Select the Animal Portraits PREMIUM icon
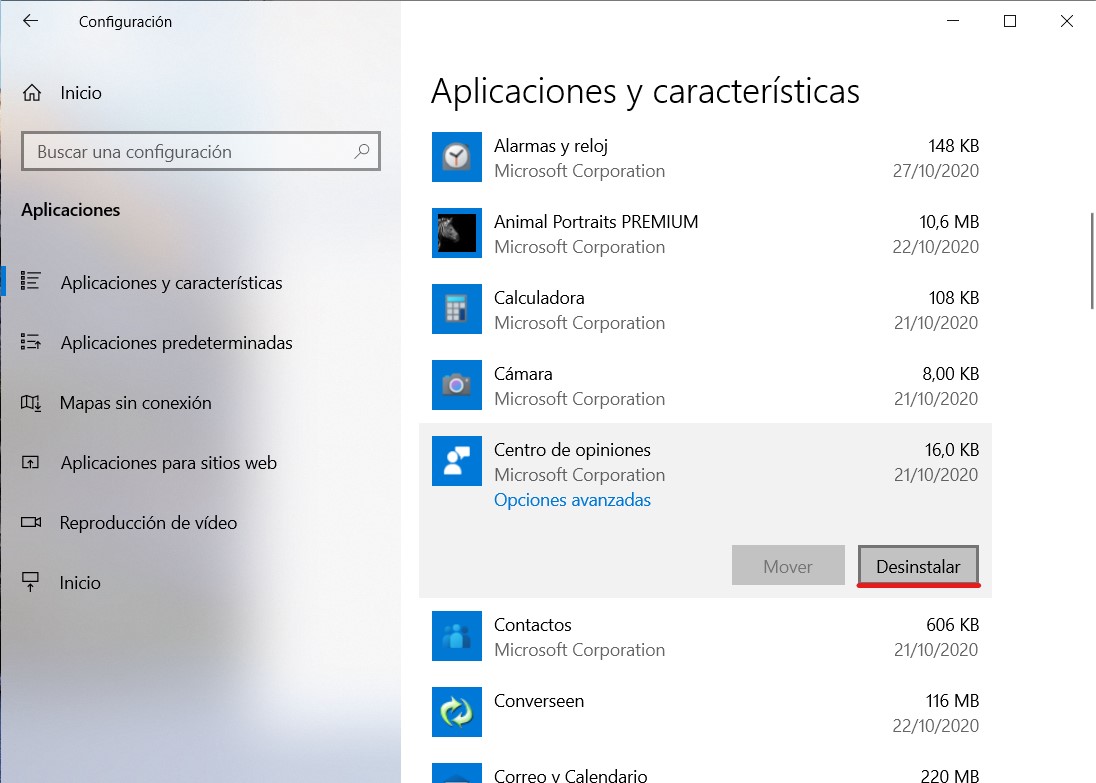Image resolution: width=1096 pixels, height=783 pixels. pos(457,233)
